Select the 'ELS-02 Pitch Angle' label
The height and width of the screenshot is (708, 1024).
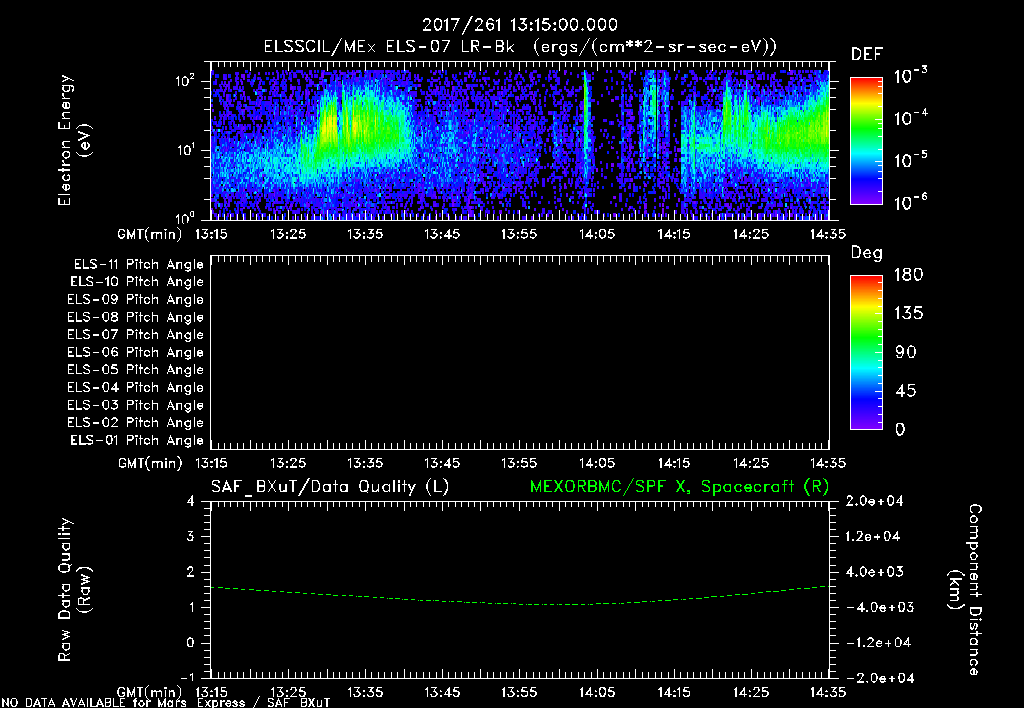click(x=135, y=423)
